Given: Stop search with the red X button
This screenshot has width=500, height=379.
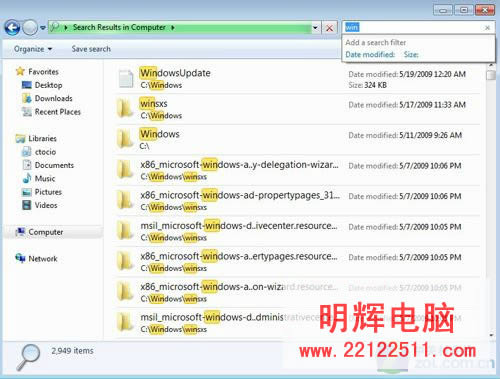Looking at the screenshot, I should 329,28.
